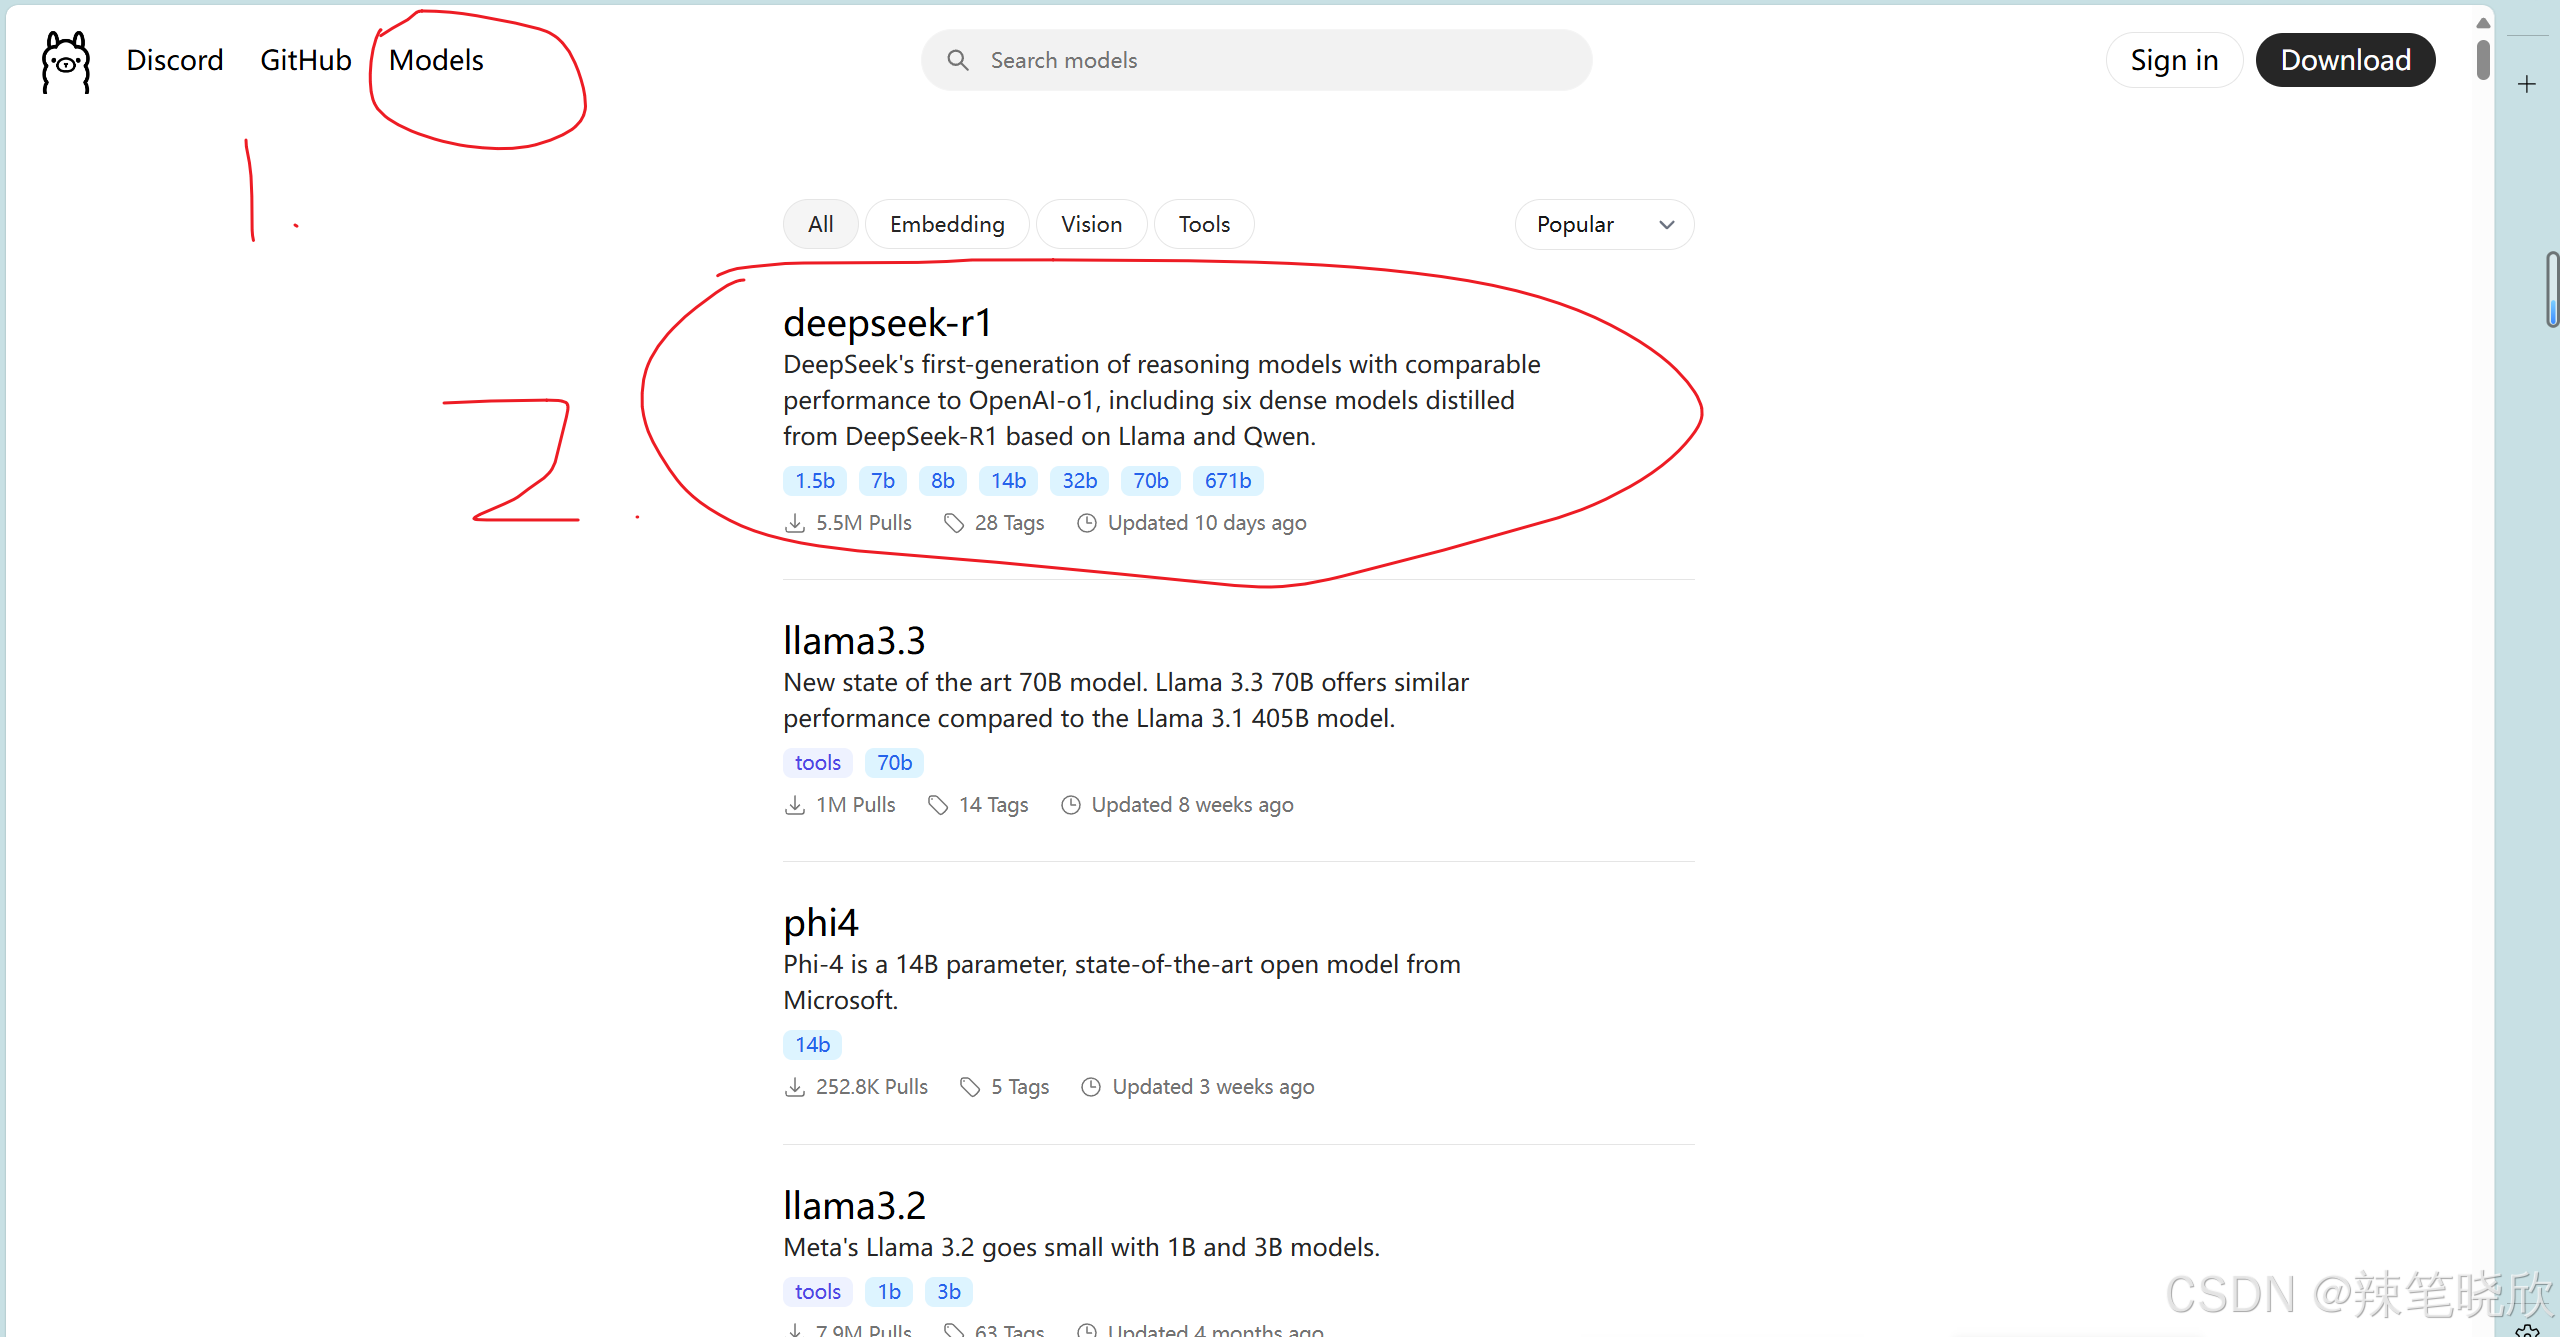Screen dimensions: 2560x1337
Task: Open the llama3.2 model page
Action: pyautogui.click(x=854, y=1205)
